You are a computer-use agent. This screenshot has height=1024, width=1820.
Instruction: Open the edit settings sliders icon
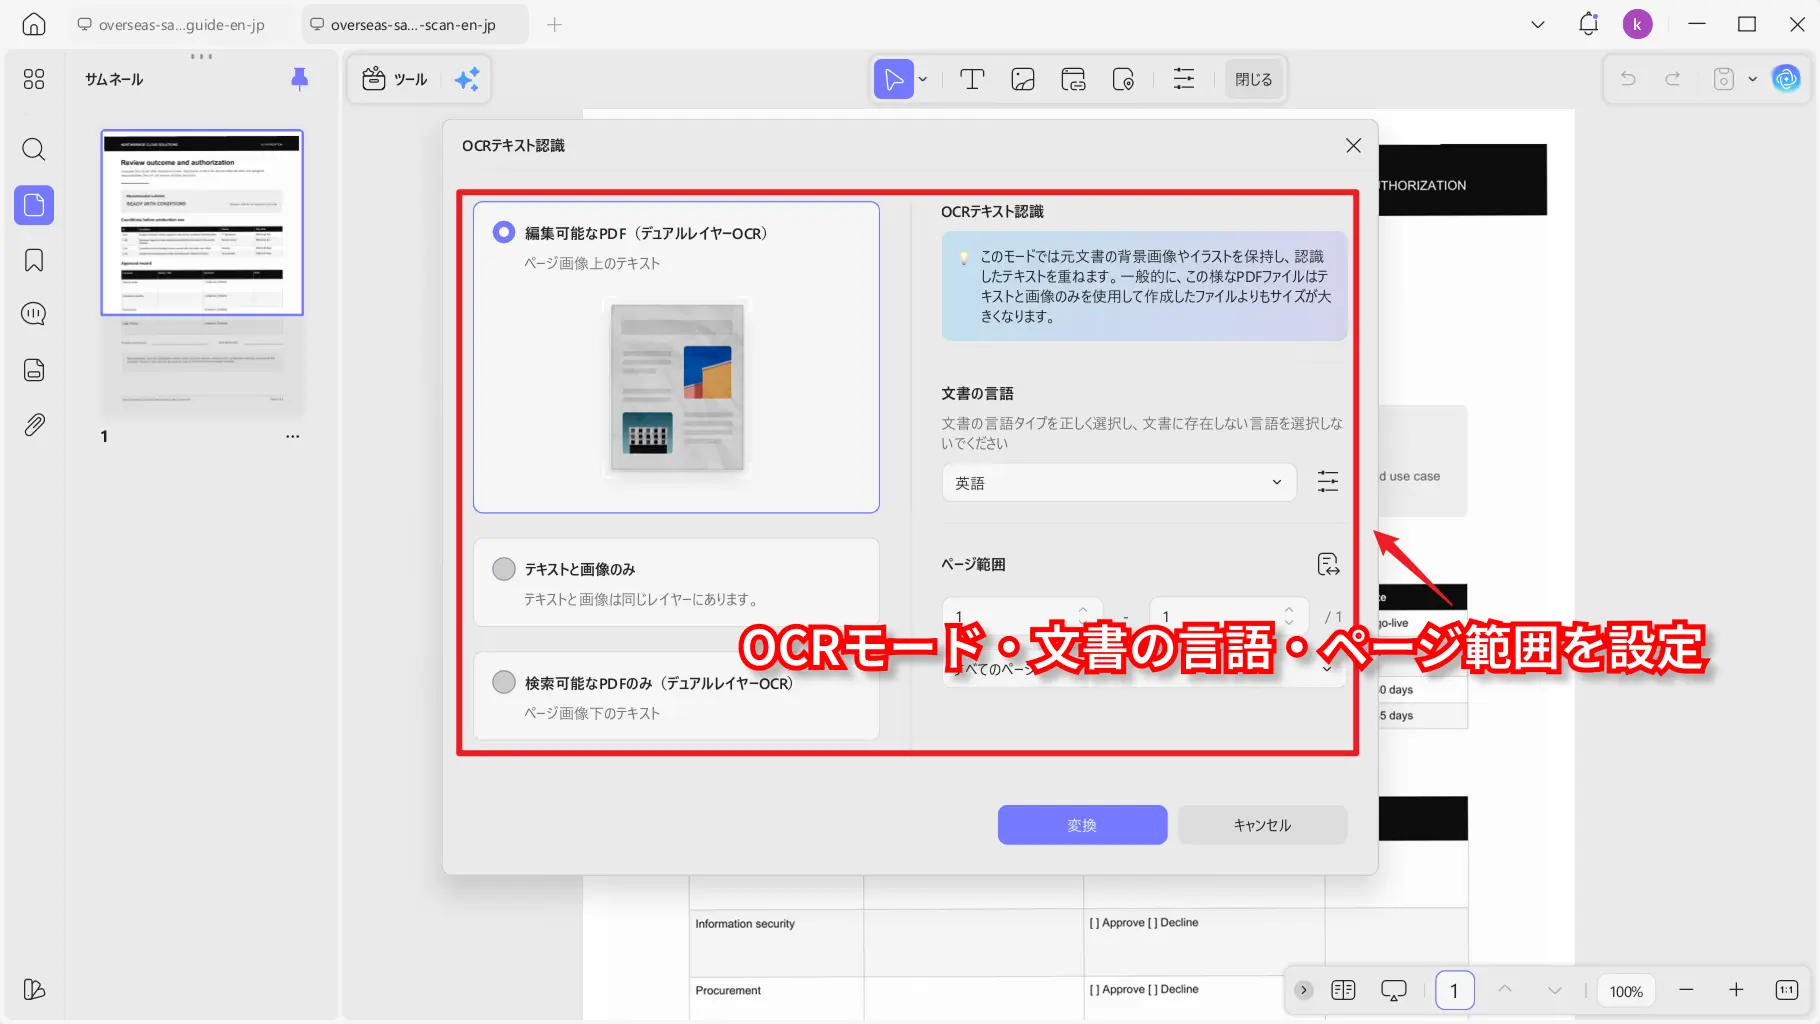point(1184,79)
